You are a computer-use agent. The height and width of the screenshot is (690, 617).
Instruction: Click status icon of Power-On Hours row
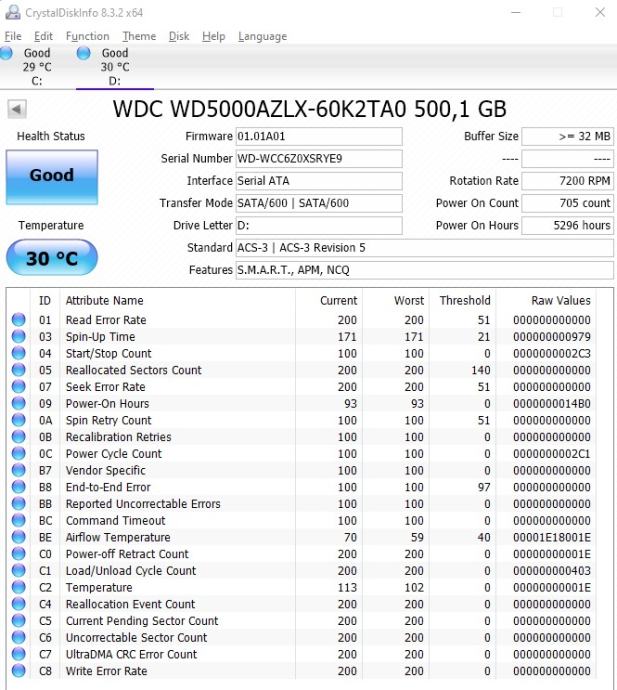coord(18,403)
